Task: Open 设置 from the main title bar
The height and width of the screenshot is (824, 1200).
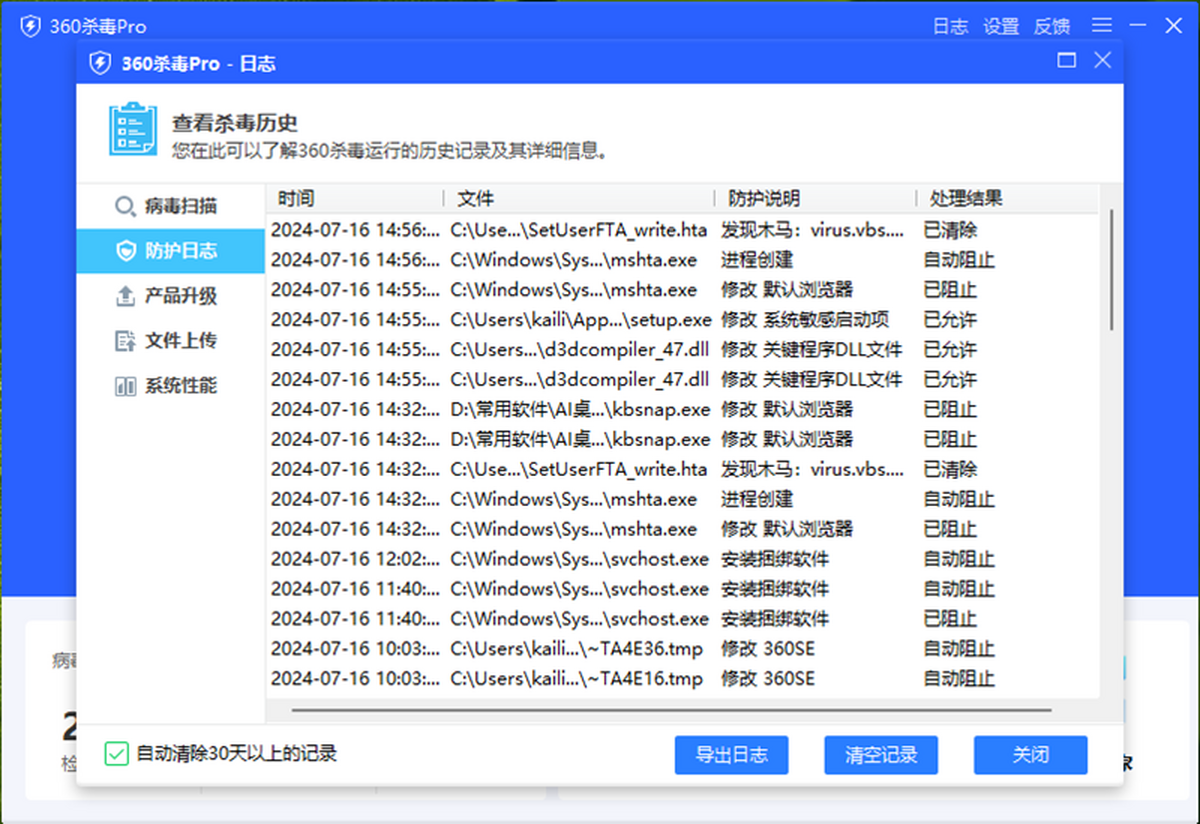Action: (1001, 27)
